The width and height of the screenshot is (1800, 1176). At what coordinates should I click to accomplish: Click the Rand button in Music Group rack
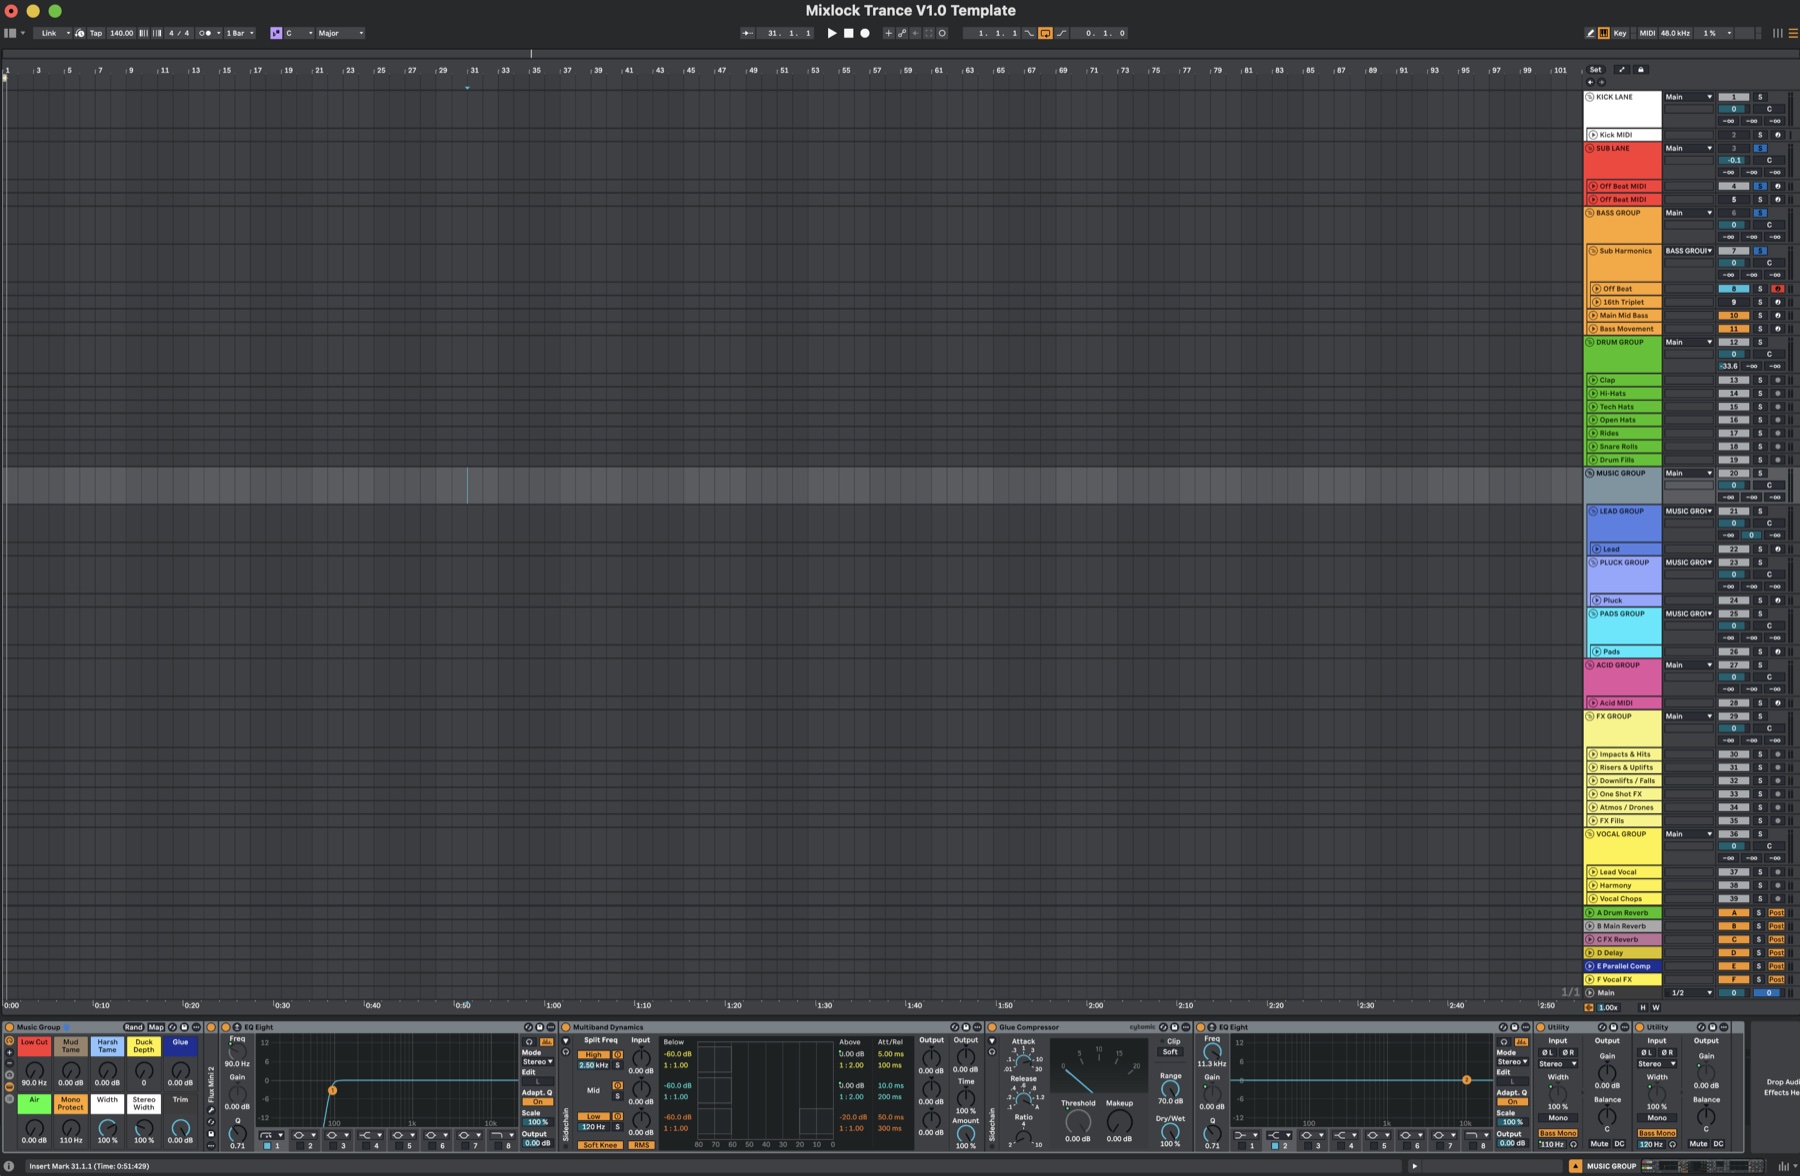(133, 1027)
